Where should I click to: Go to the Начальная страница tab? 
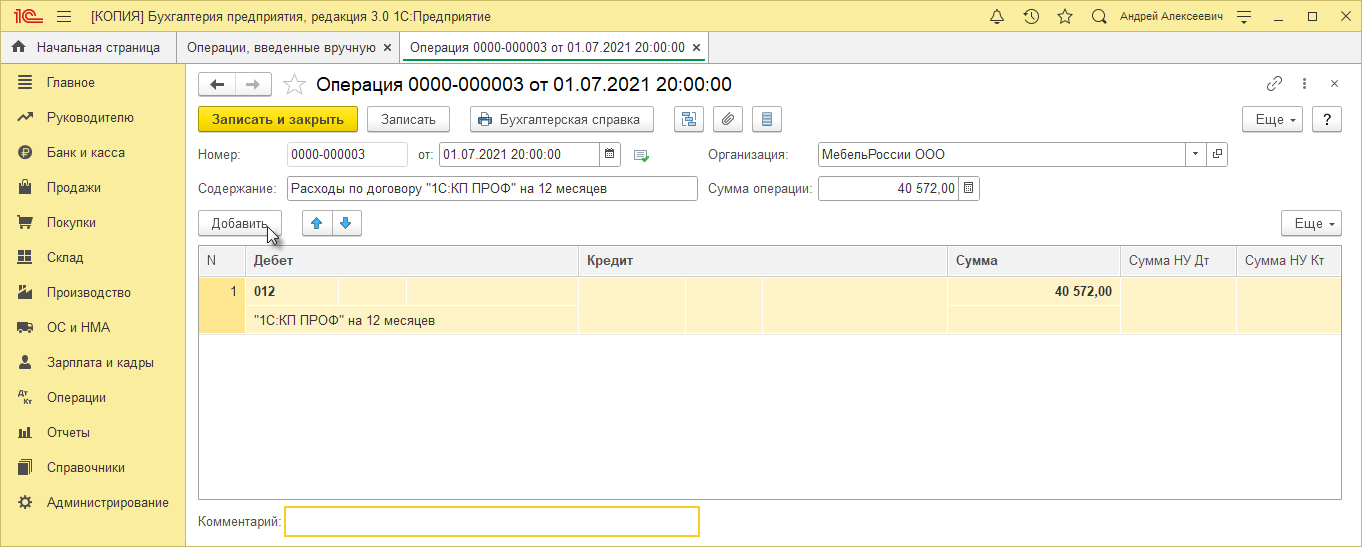(87, 47)
